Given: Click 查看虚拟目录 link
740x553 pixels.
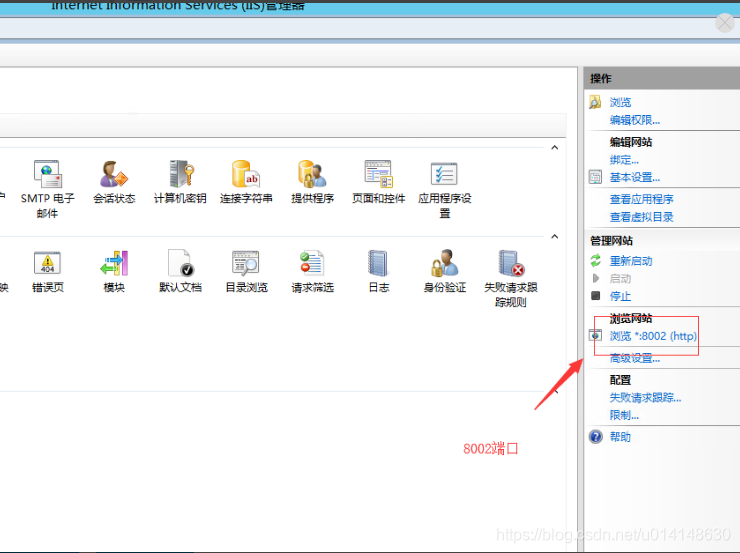Looking at the screenshot, I should click(x=641, y=217).
